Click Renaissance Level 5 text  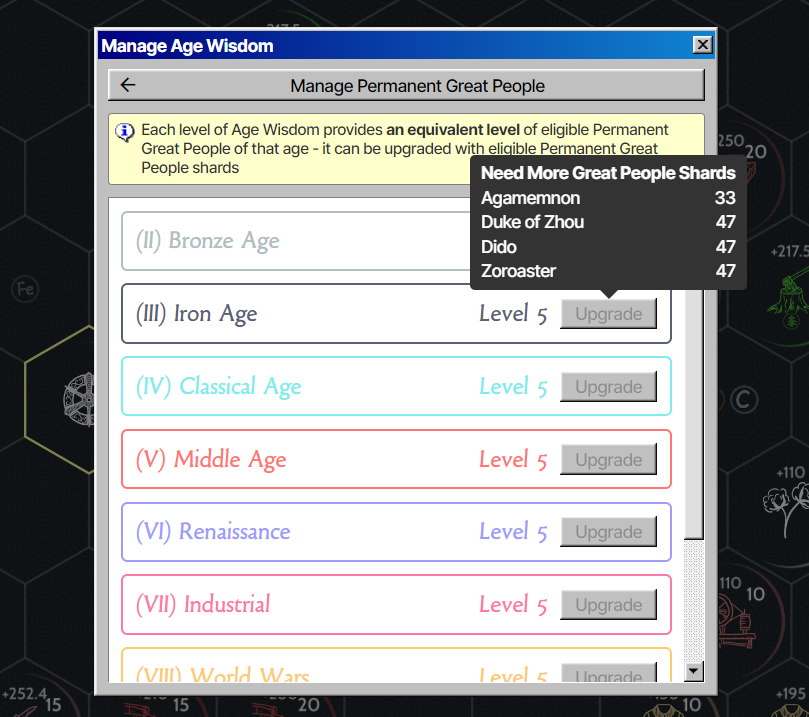(513, 532)
